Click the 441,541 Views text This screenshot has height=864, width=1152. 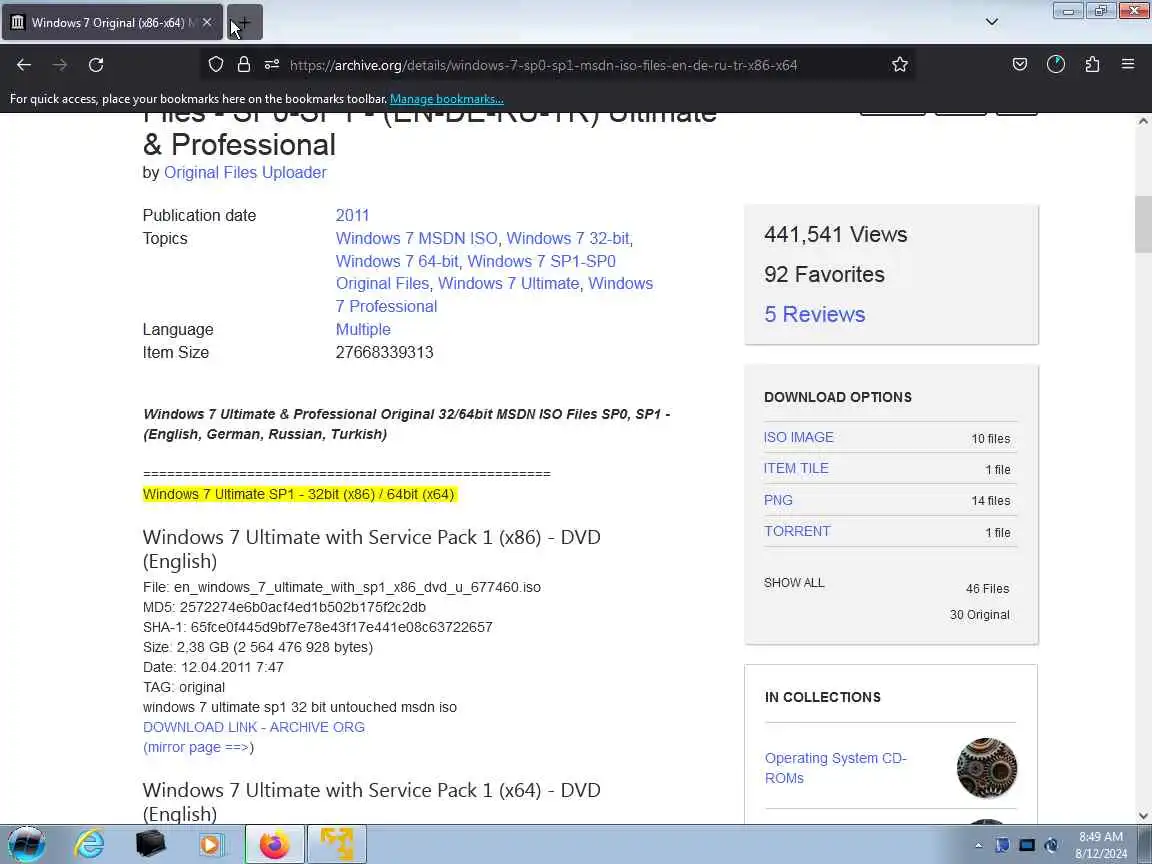[835, 234]
